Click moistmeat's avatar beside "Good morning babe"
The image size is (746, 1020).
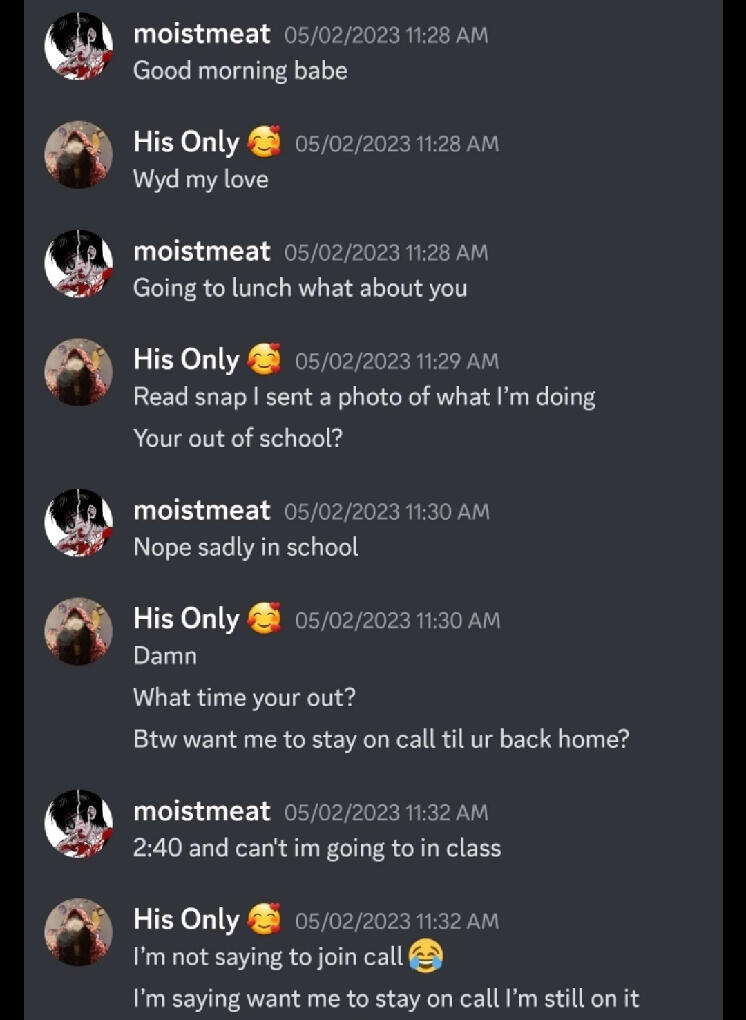pyautogui.click(x=79, y=46)
